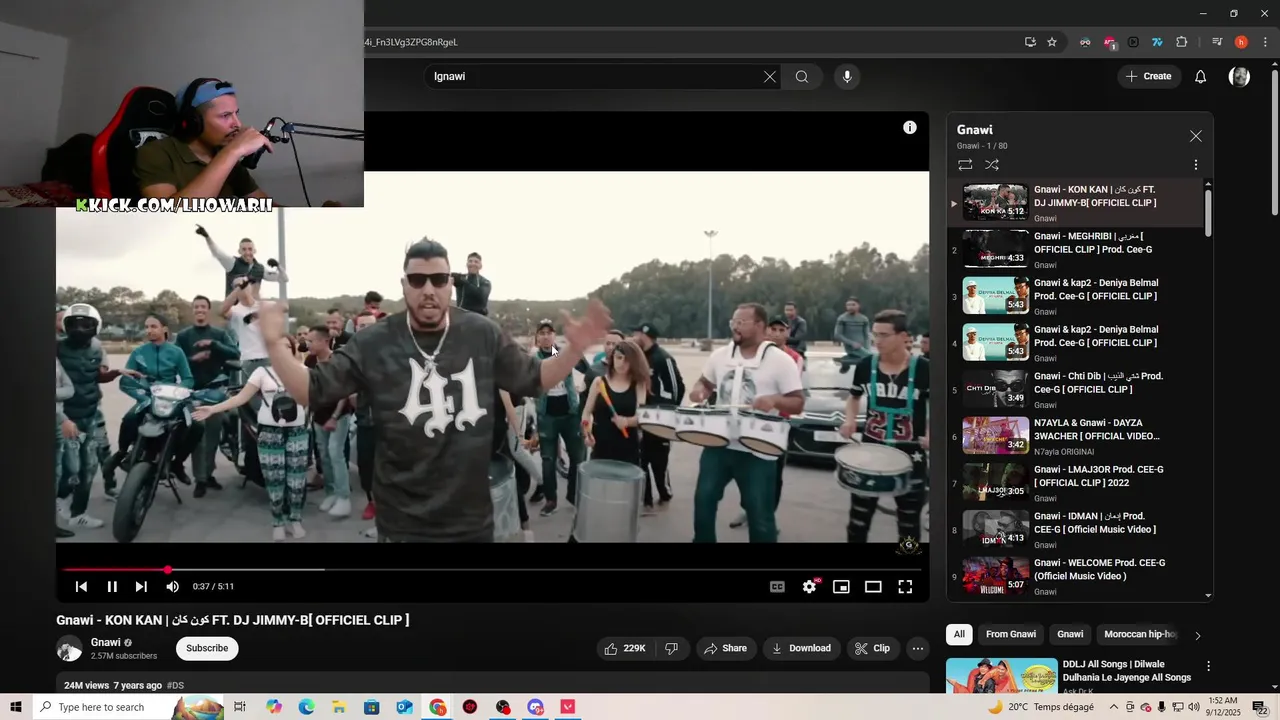Select Gnawi - IDMAN playlist video
Viewport: 1280px width, 720px height.
1076,530
